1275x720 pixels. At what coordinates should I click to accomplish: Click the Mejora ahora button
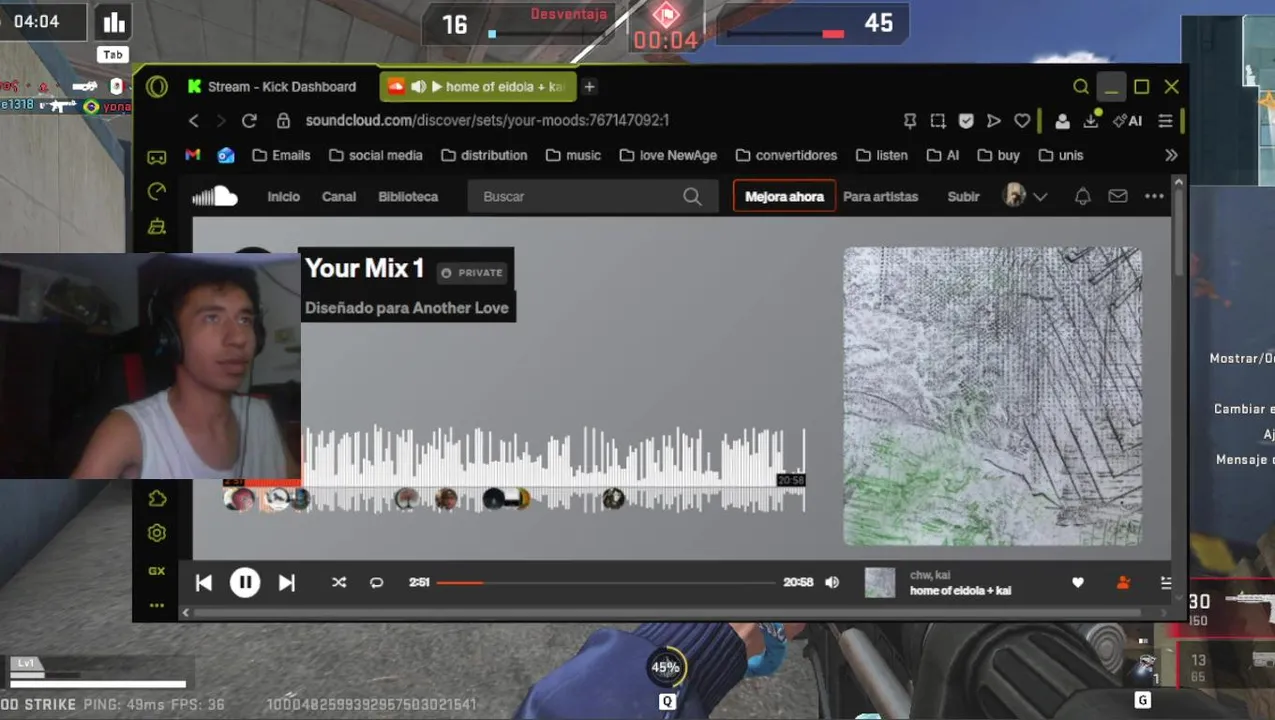point(784,196)
